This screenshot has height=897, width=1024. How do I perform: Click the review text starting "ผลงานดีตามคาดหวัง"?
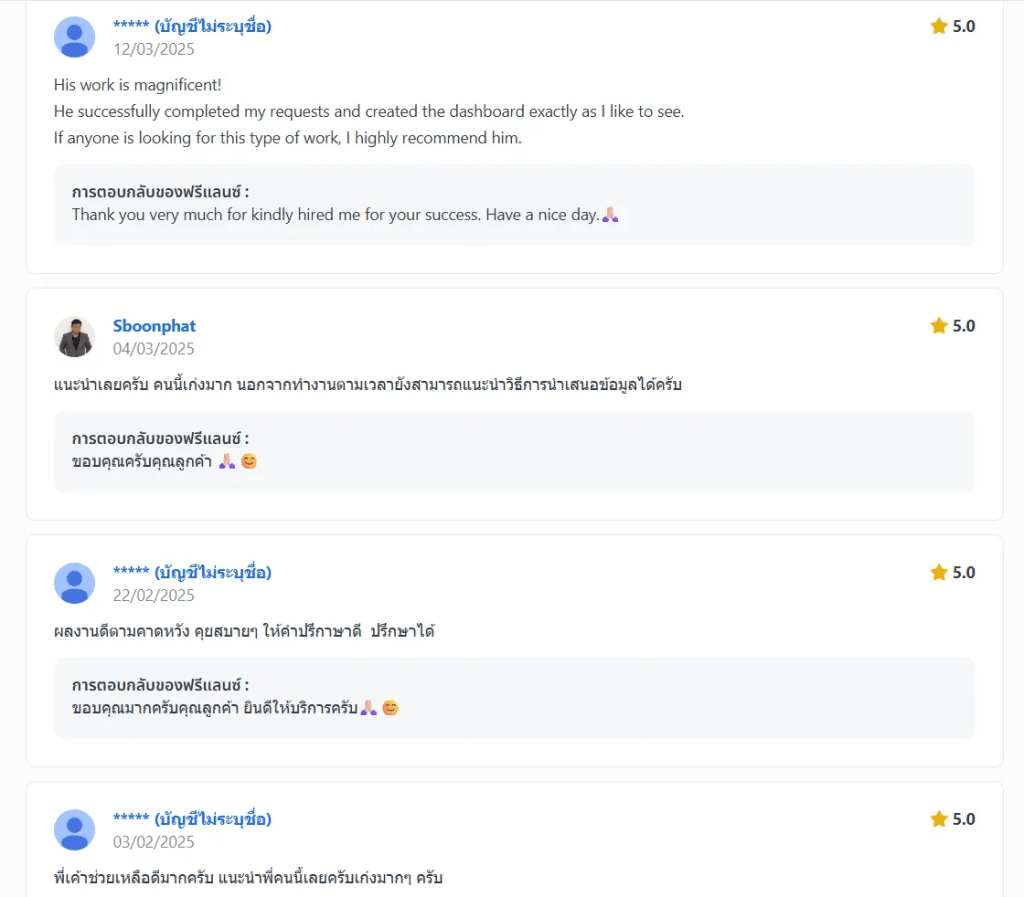point(244,632)
